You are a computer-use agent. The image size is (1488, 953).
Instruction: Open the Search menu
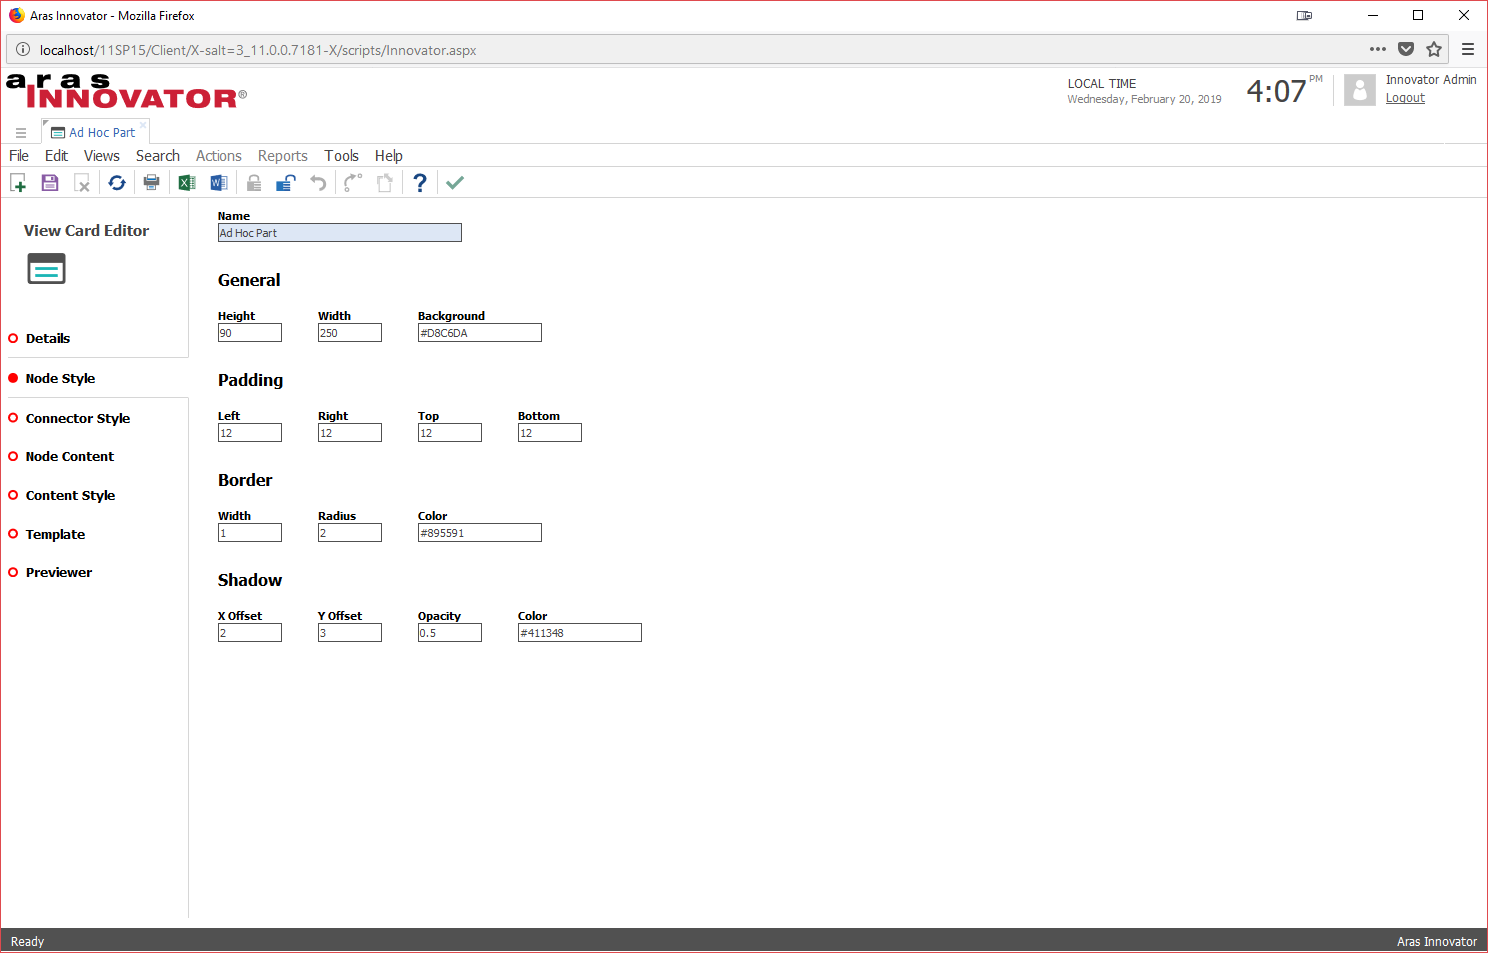pos(158,156)
